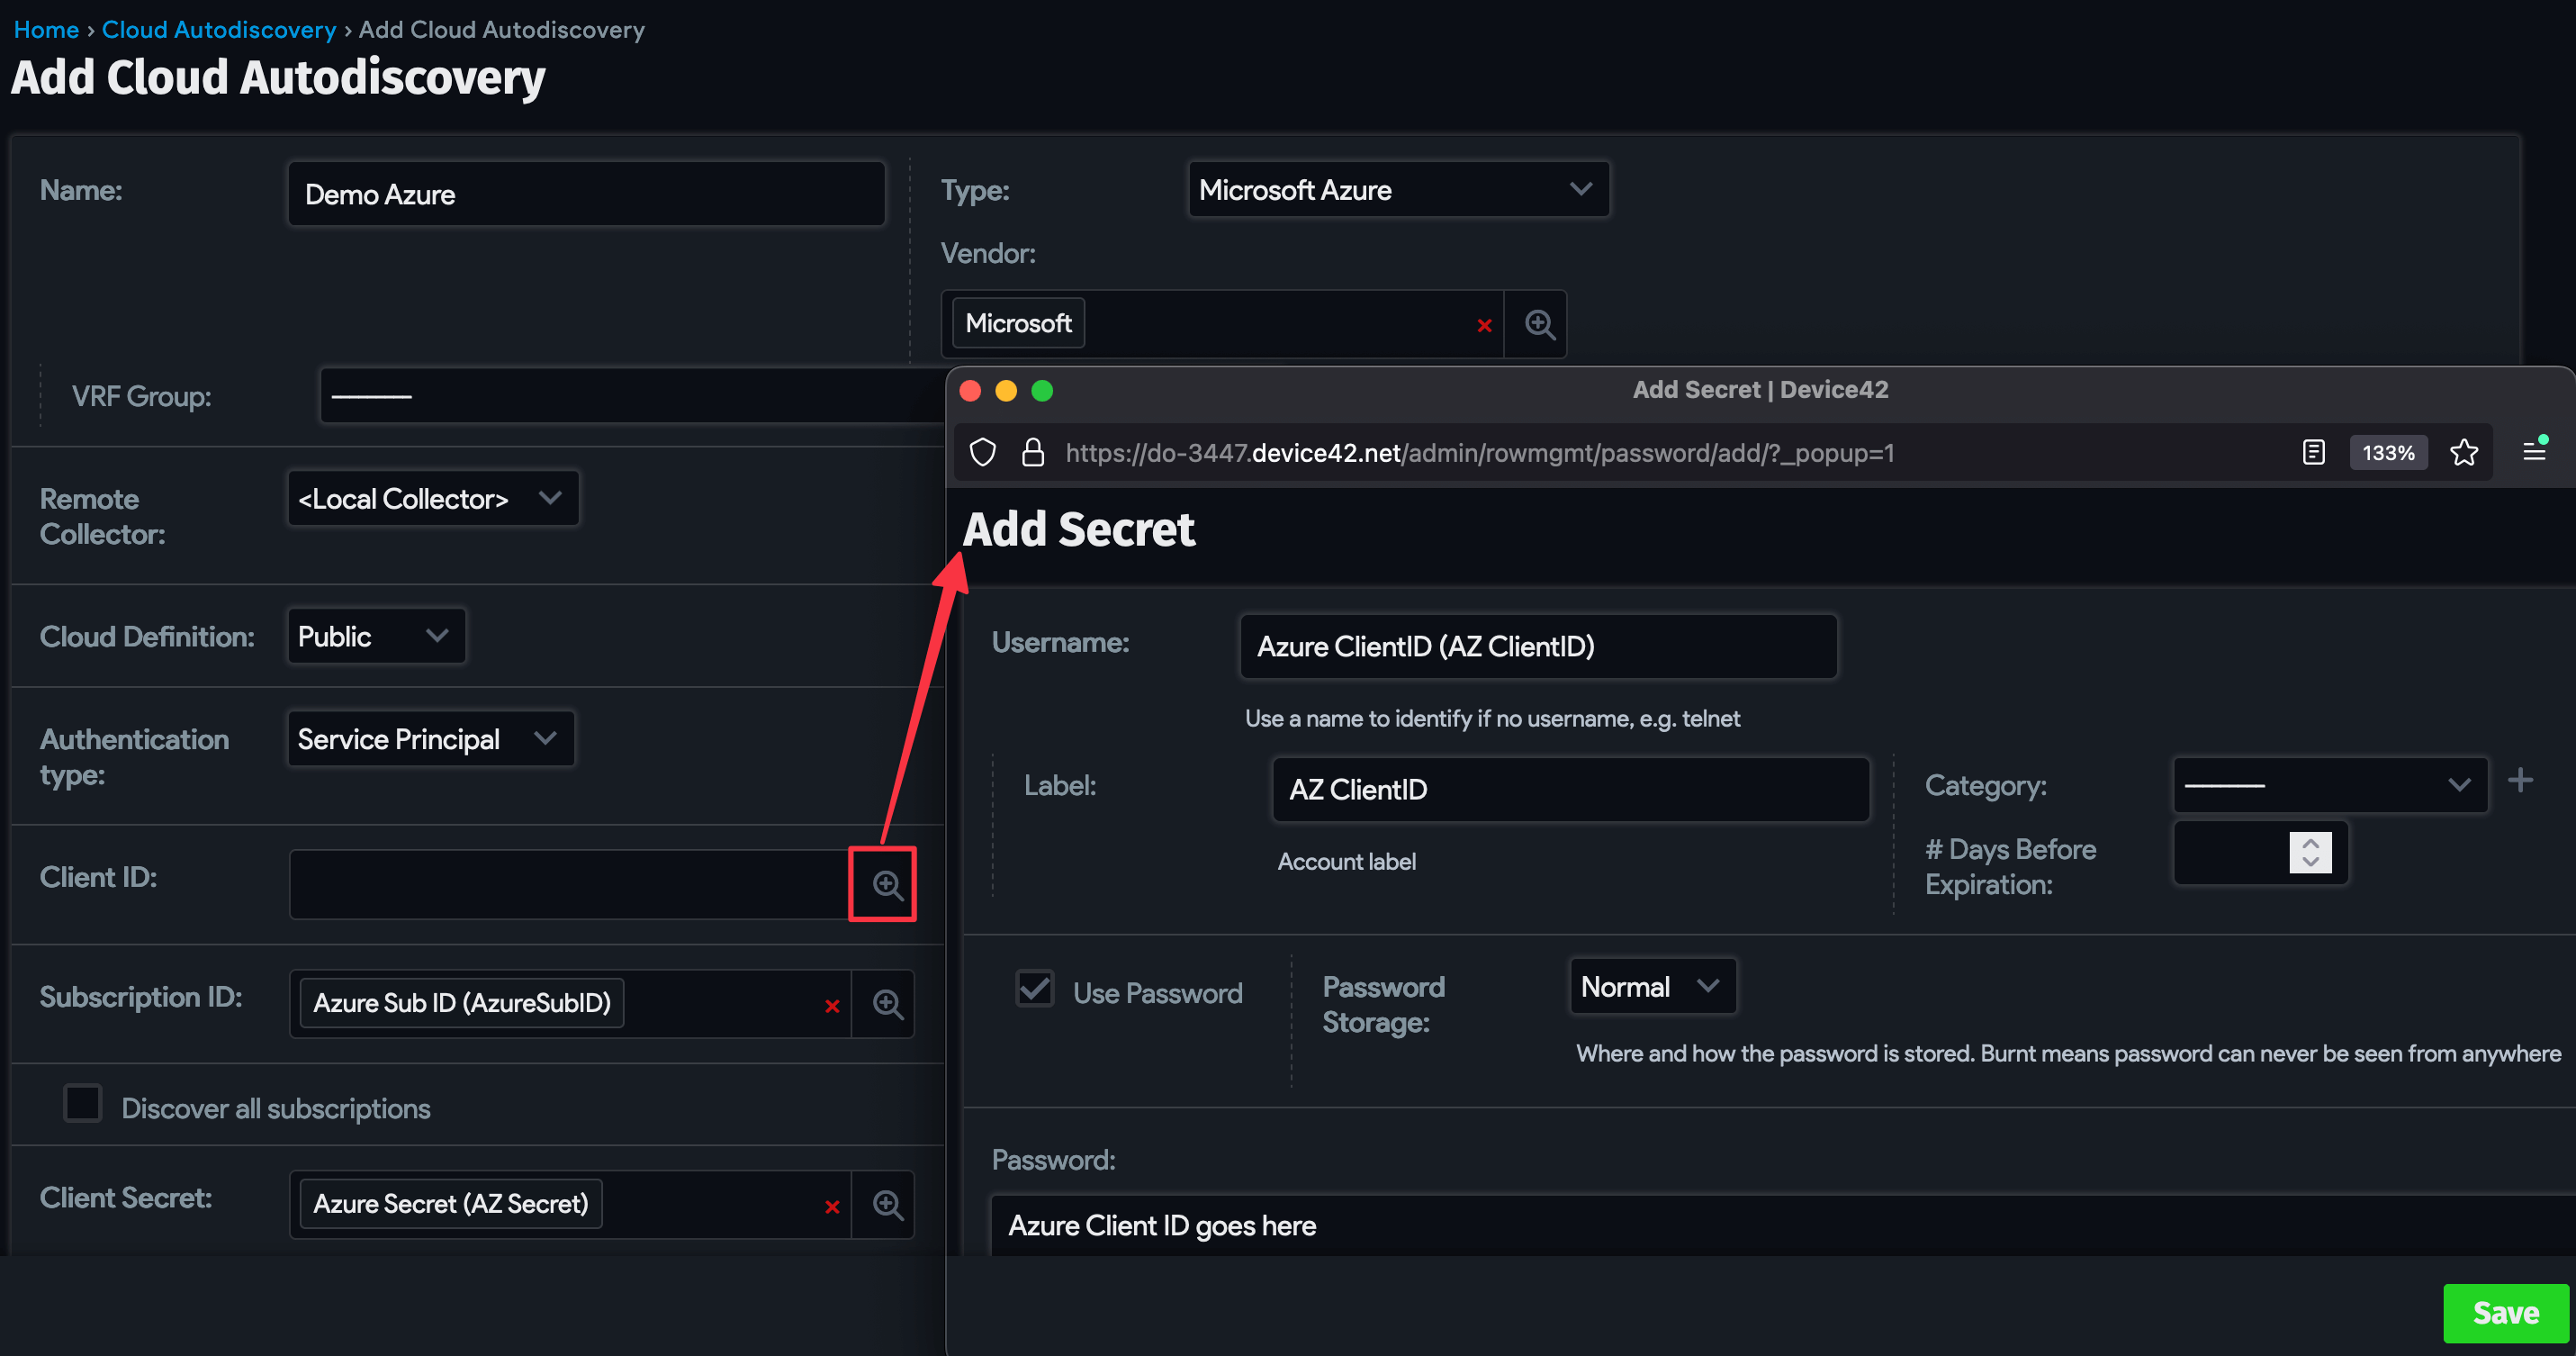Navigate to Home via the breadcrumb
The image size is (2576, 1356).
46,29
